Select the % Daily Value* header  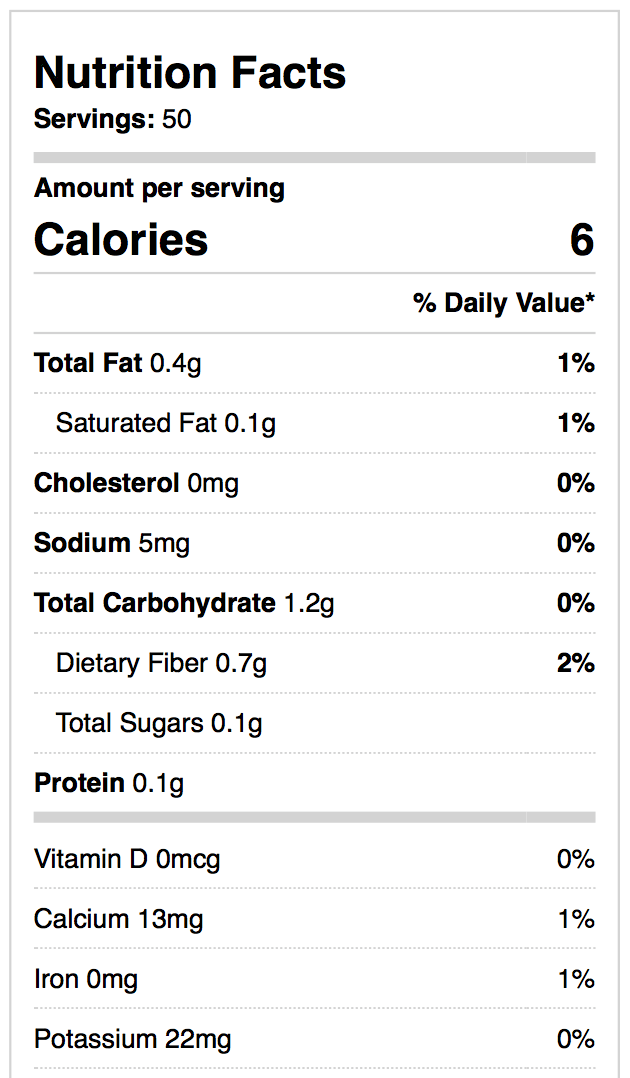tap(504, 303)
